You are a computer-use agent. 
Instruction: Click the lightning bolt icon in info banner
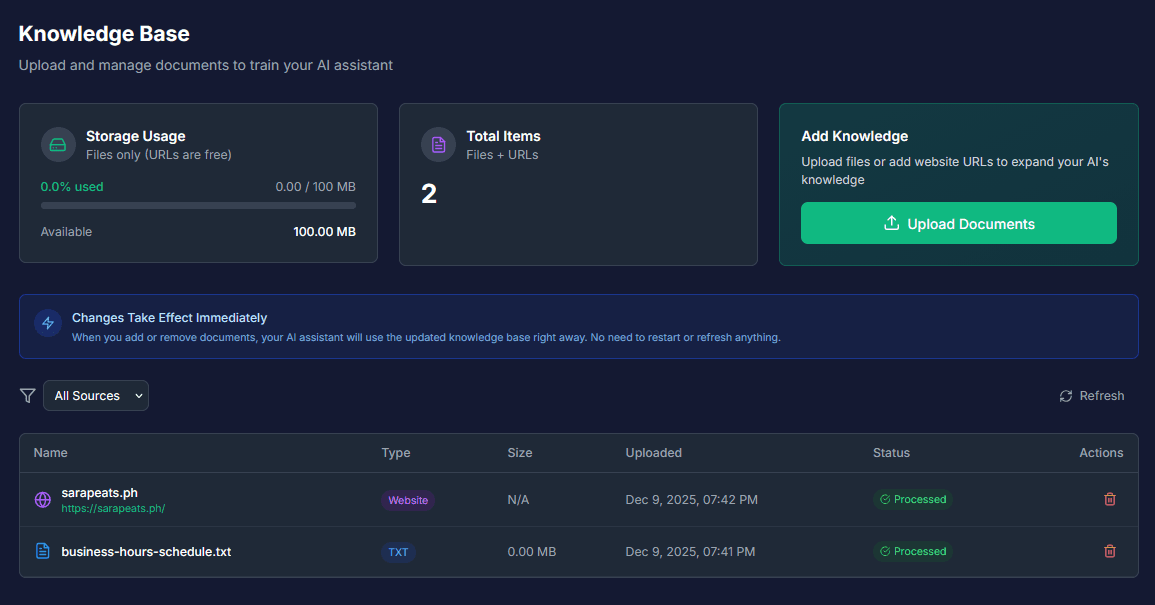[x=48, y=323]
